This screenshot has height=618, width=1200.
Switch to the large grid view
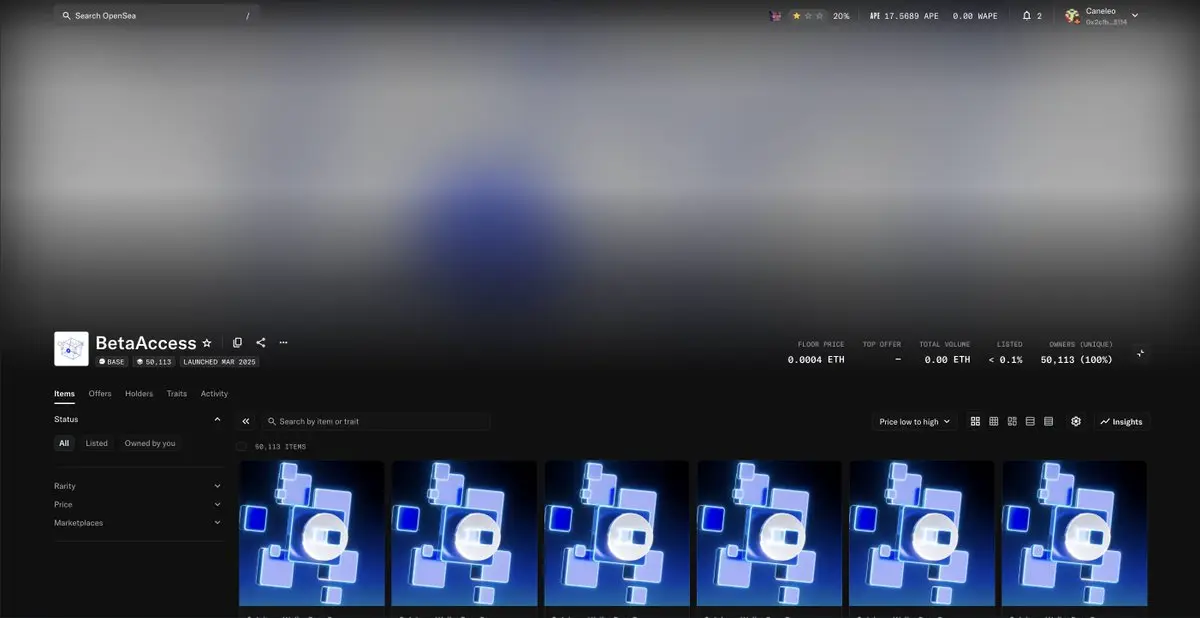975,421
